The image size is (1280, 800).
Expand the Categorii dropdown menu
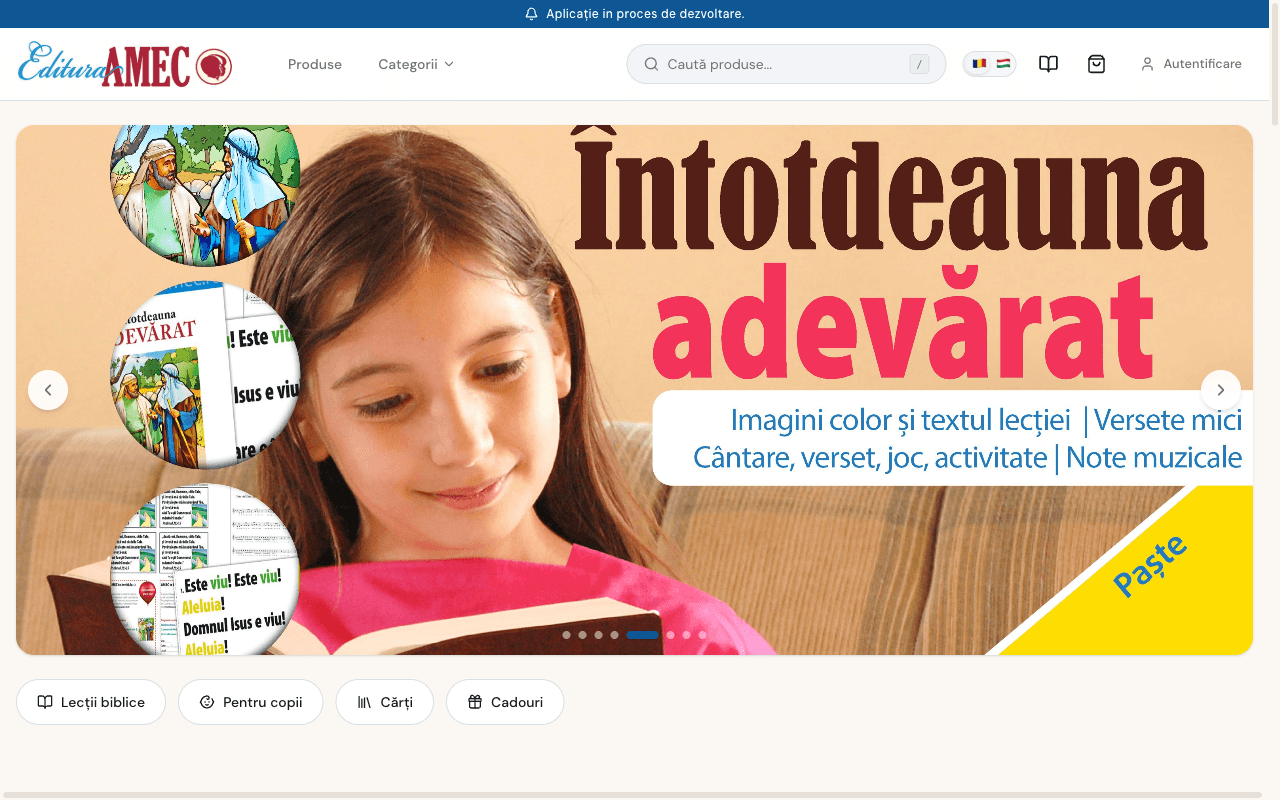tap(416, 64)
